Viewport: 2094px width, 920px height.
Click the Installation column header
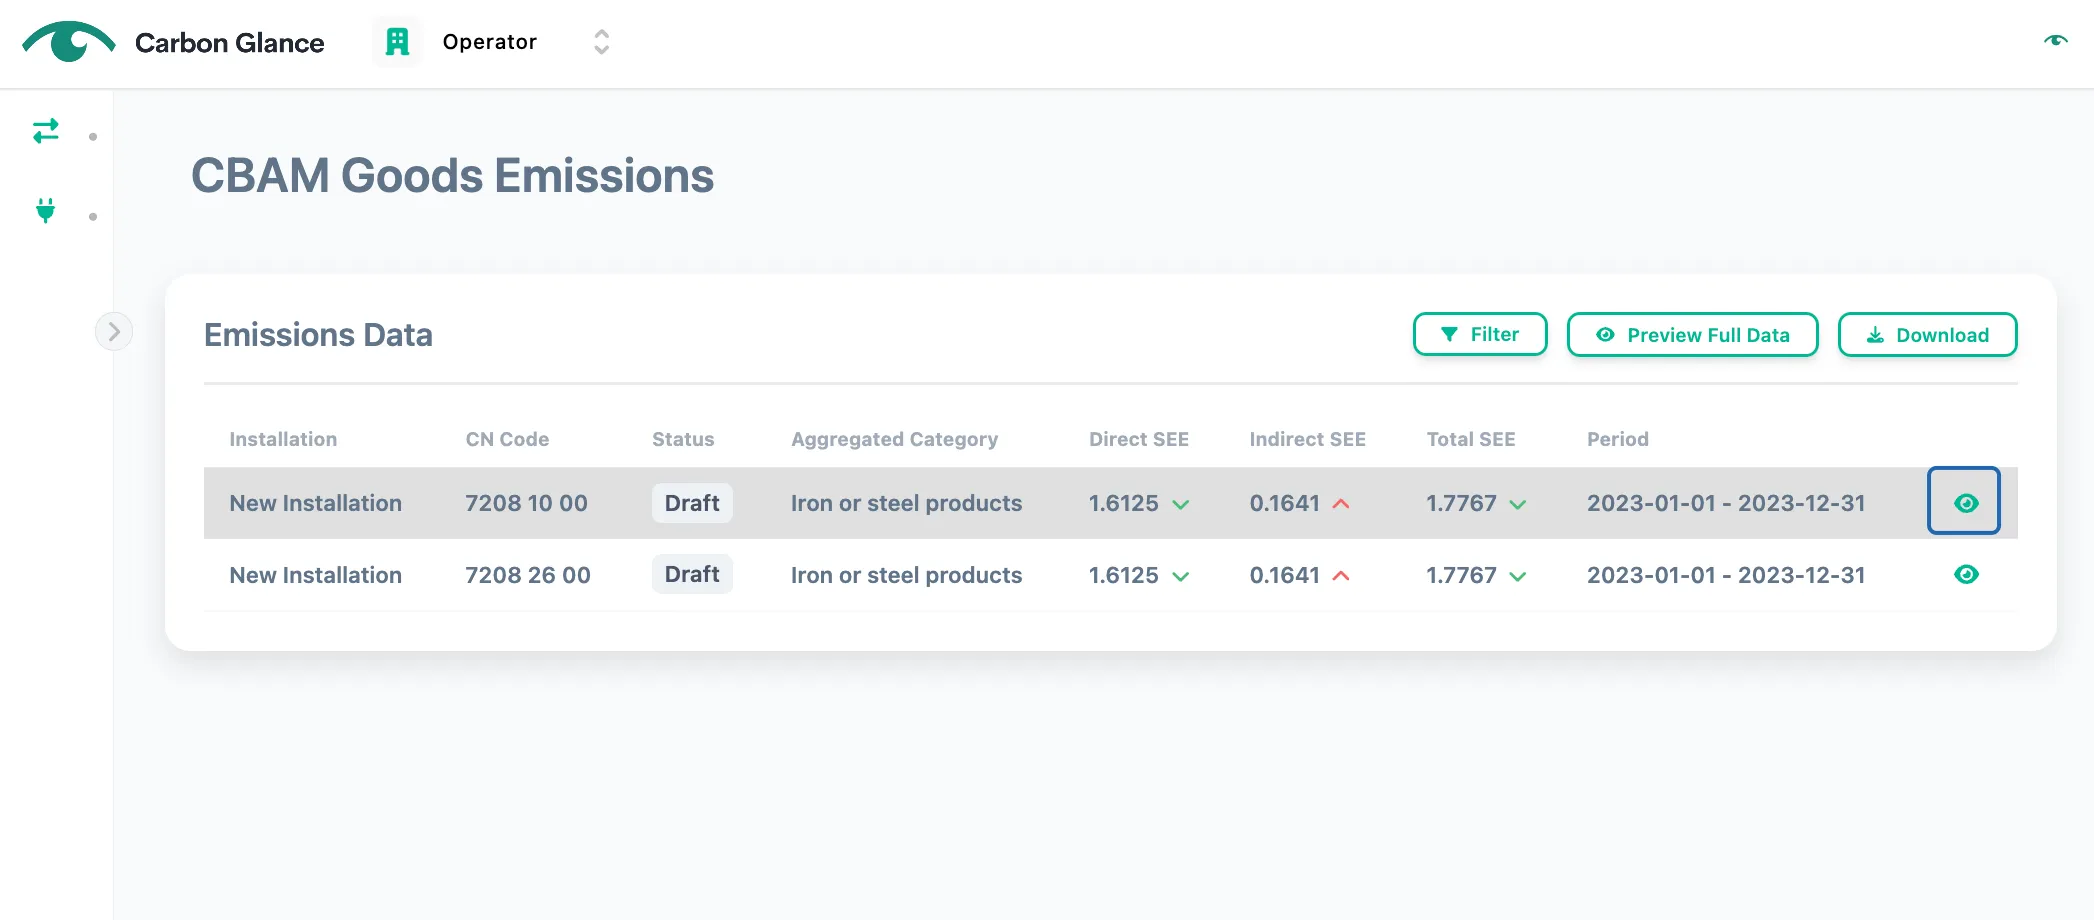tap(283, 439)
